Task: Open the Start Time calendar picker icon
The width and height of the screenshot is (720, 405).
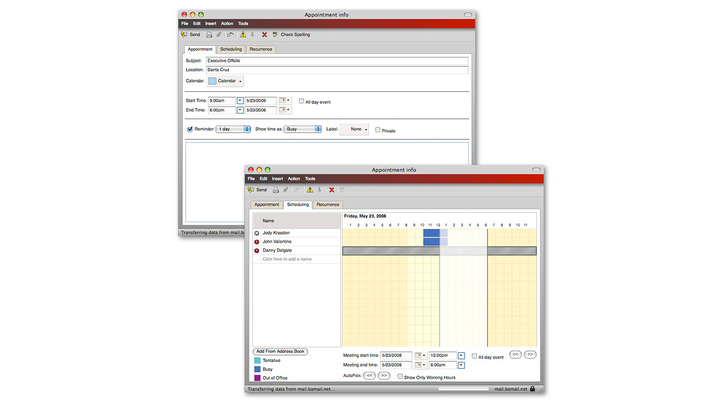Action: click(x=284, y=101)
